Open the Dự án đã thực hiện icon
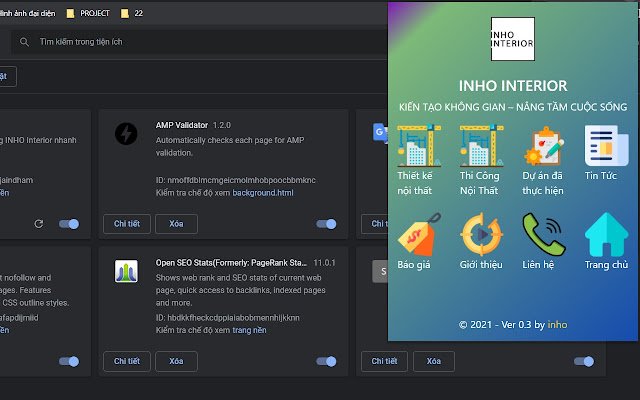Image resolution: width=640 pixels, height=400 pixels. tap(544, 146)
